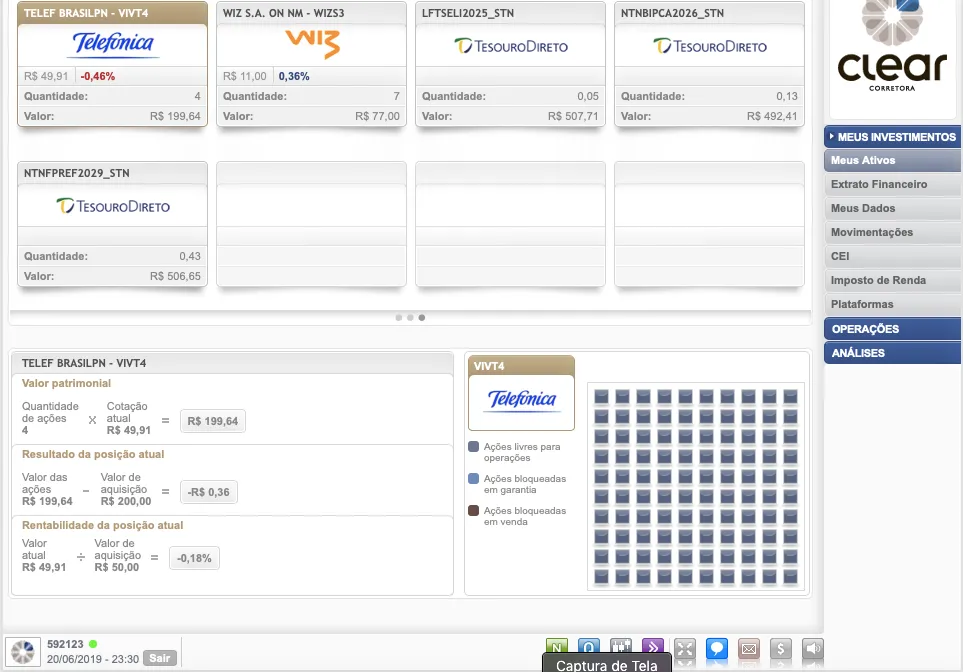The width and height of the screenshot is (963, 672).
Task: Open the blue chat bubble icon
Action: [x=717, y=648]
